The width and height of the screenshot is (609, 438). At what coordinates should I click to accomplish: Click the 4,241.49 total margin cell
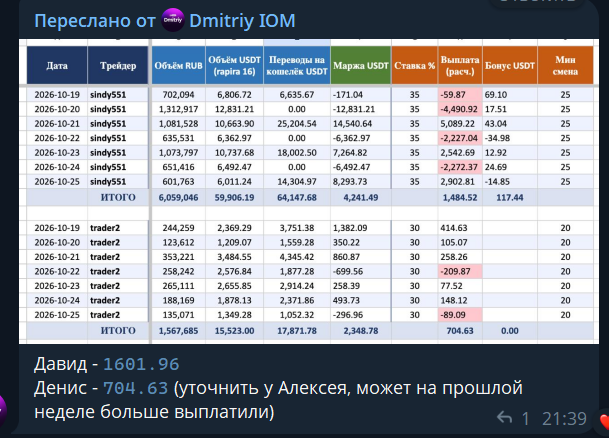(361, 198)
